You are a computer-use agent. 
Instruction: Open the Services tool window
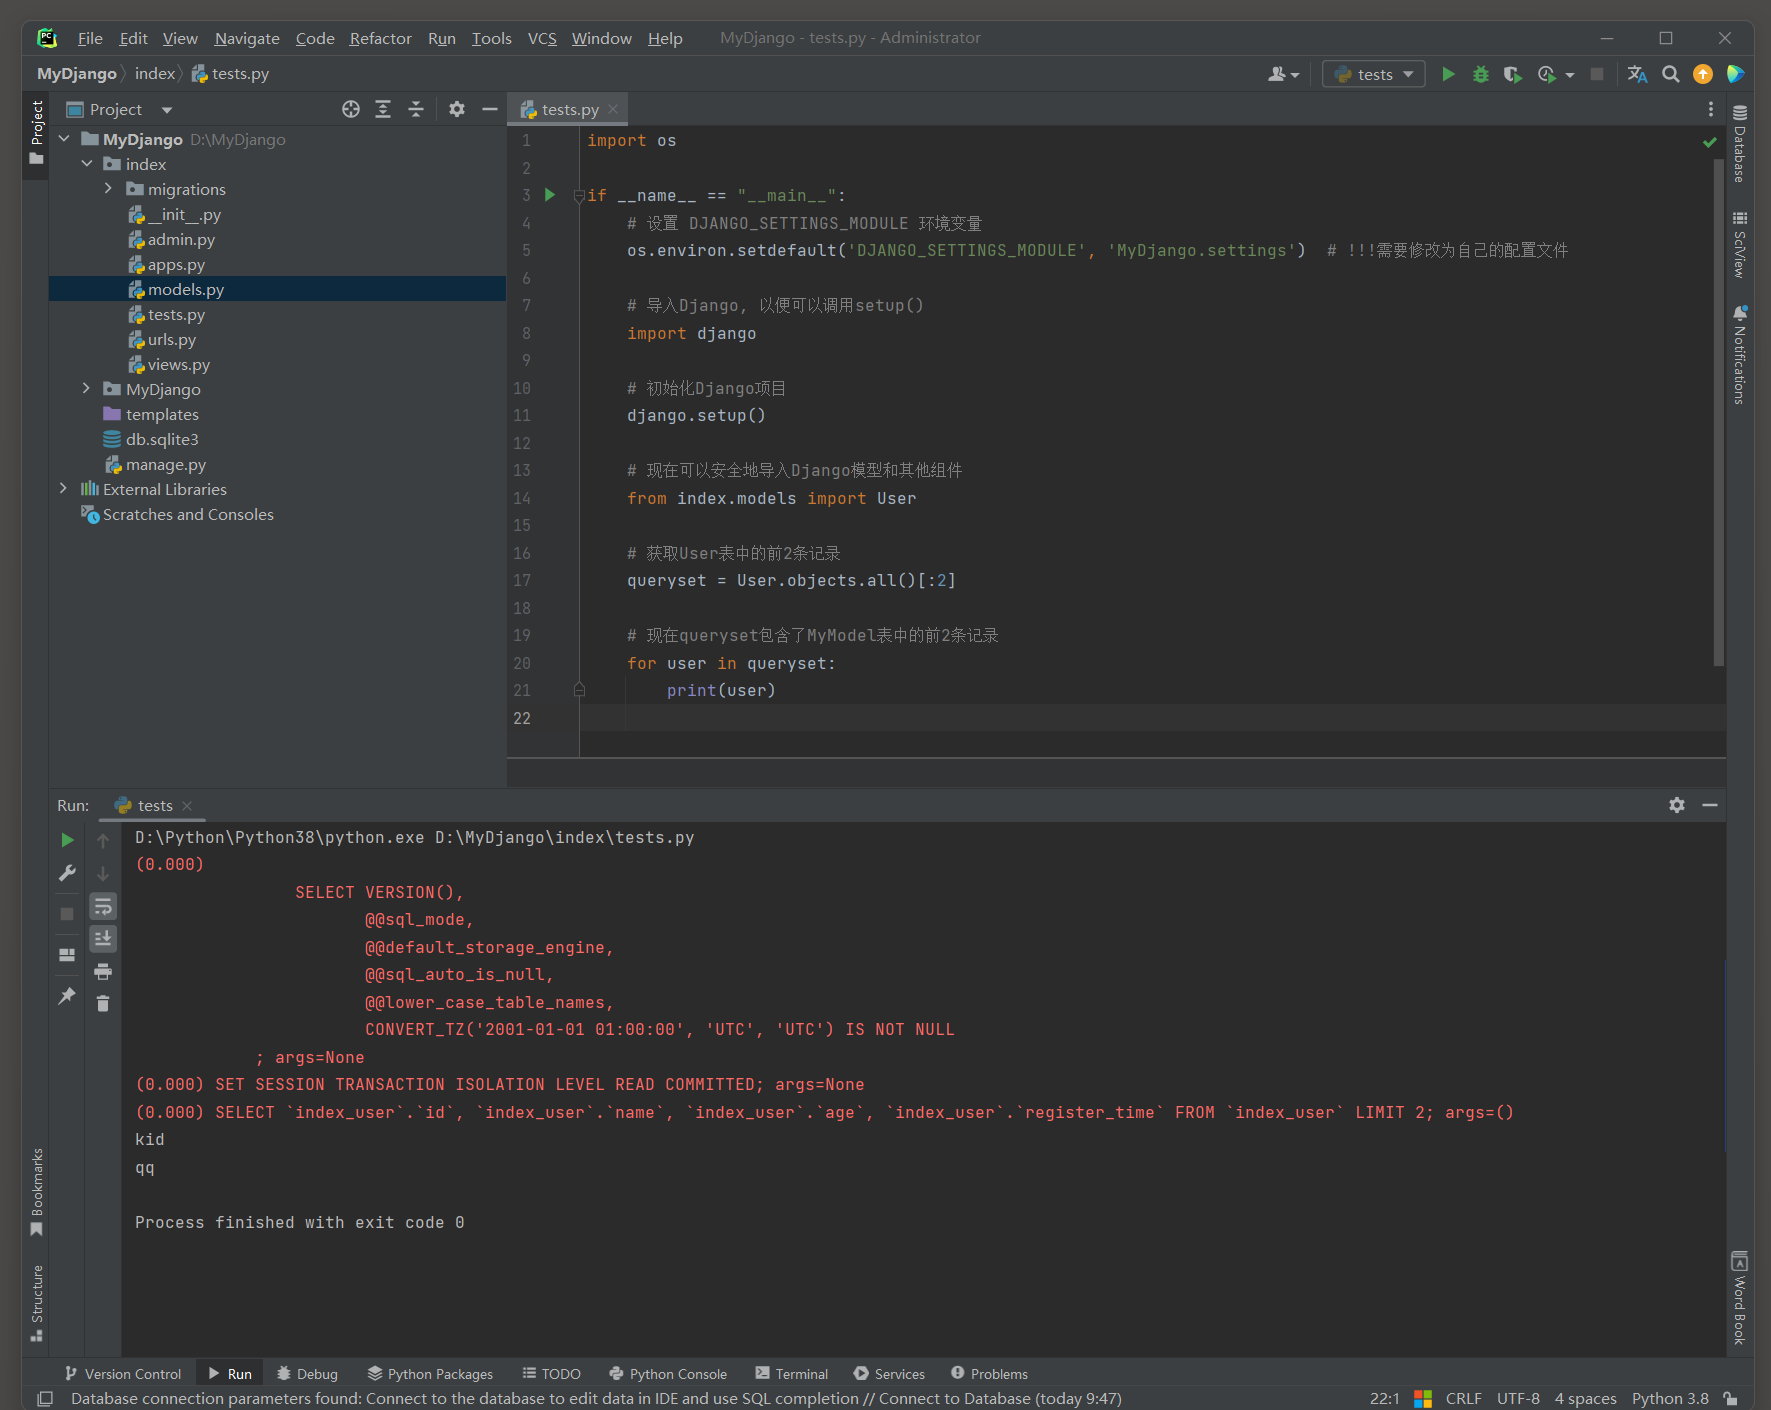[889, 1374]
